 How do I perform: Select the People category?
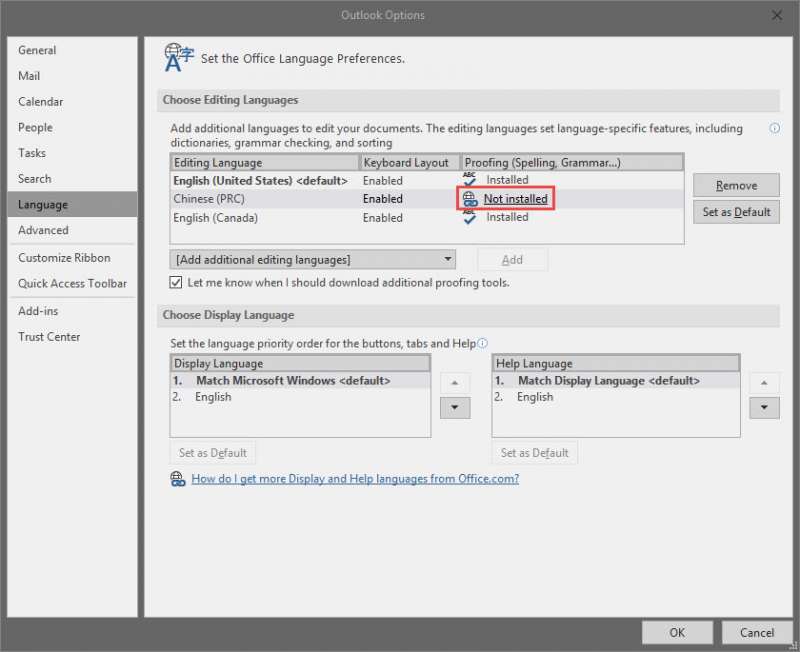pos(72,128)
